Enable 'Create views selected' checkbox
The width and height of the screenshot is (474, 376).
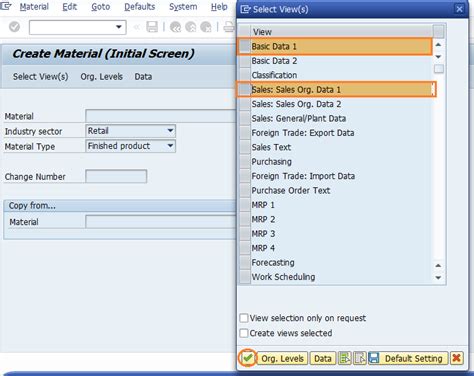point(244,333)
